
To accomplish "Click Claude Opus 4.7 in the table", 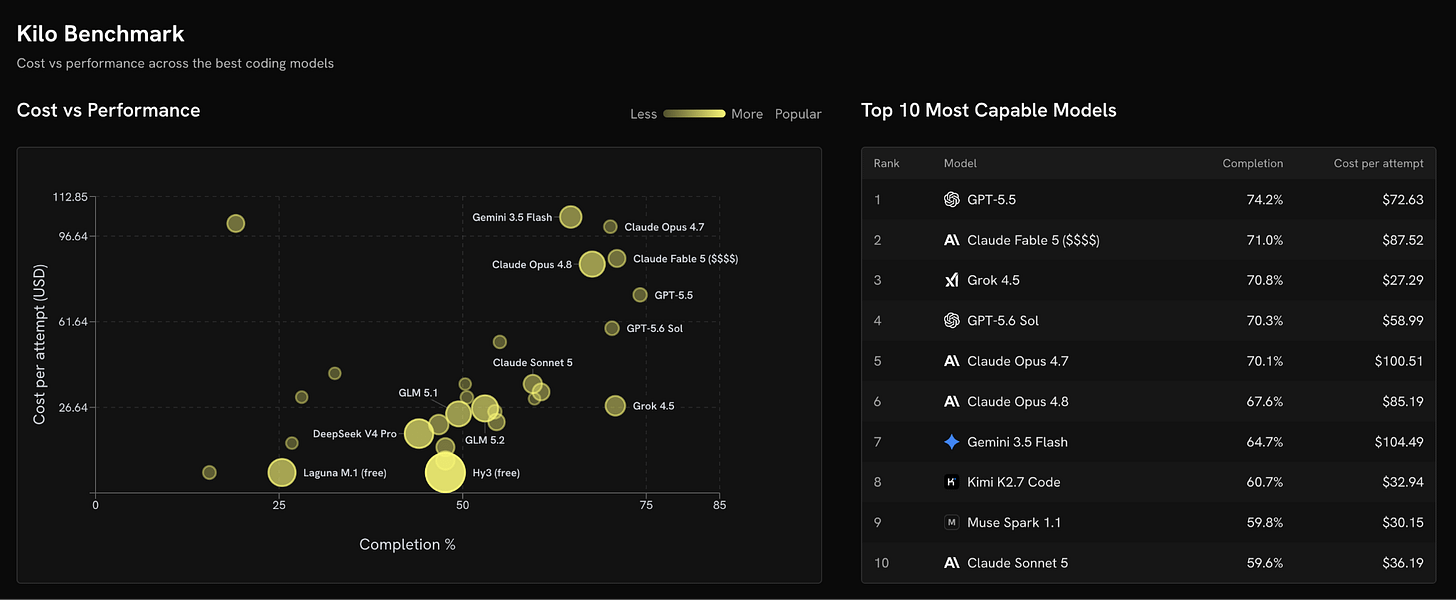I will 1018,361.
